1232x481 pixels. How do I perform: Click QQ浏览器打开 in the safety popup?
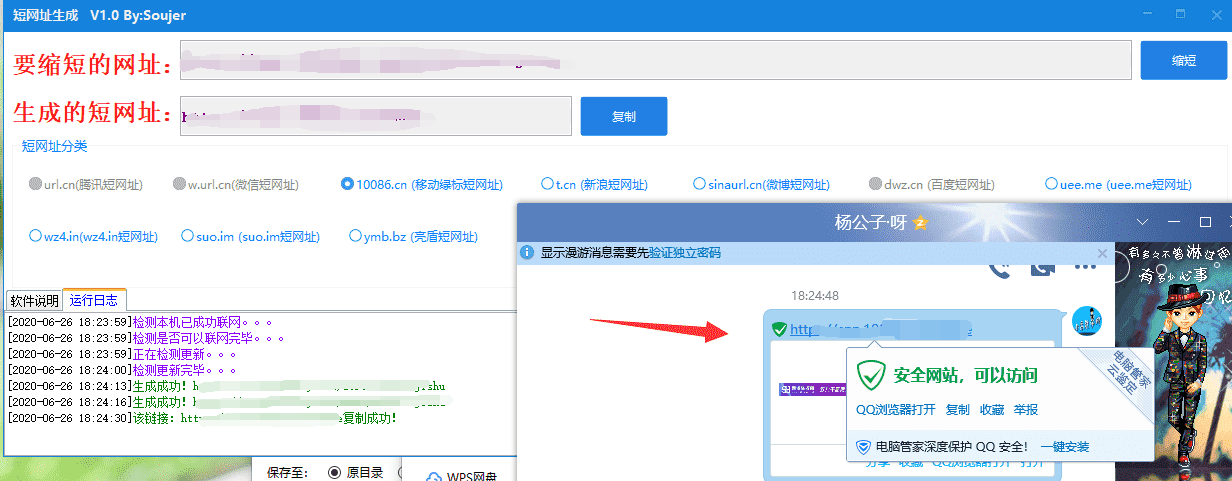(x=896, y=409)
